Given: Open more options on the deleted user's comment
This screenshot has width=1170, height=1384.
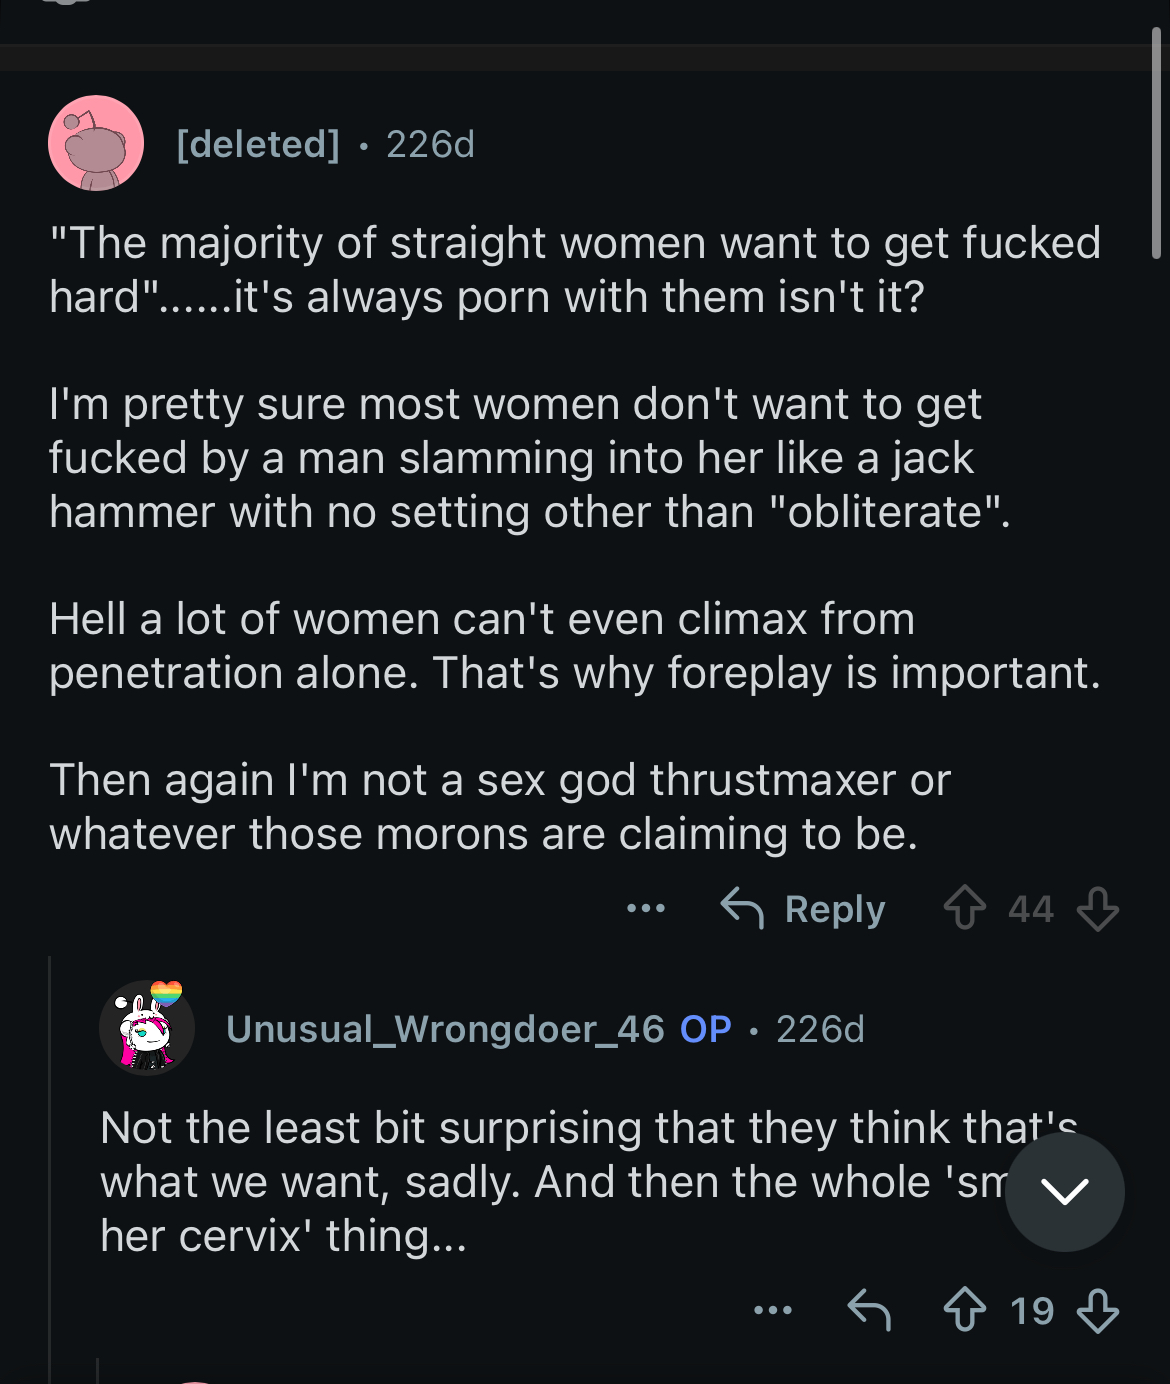Looking at the screenshot, I should point(646,909).
